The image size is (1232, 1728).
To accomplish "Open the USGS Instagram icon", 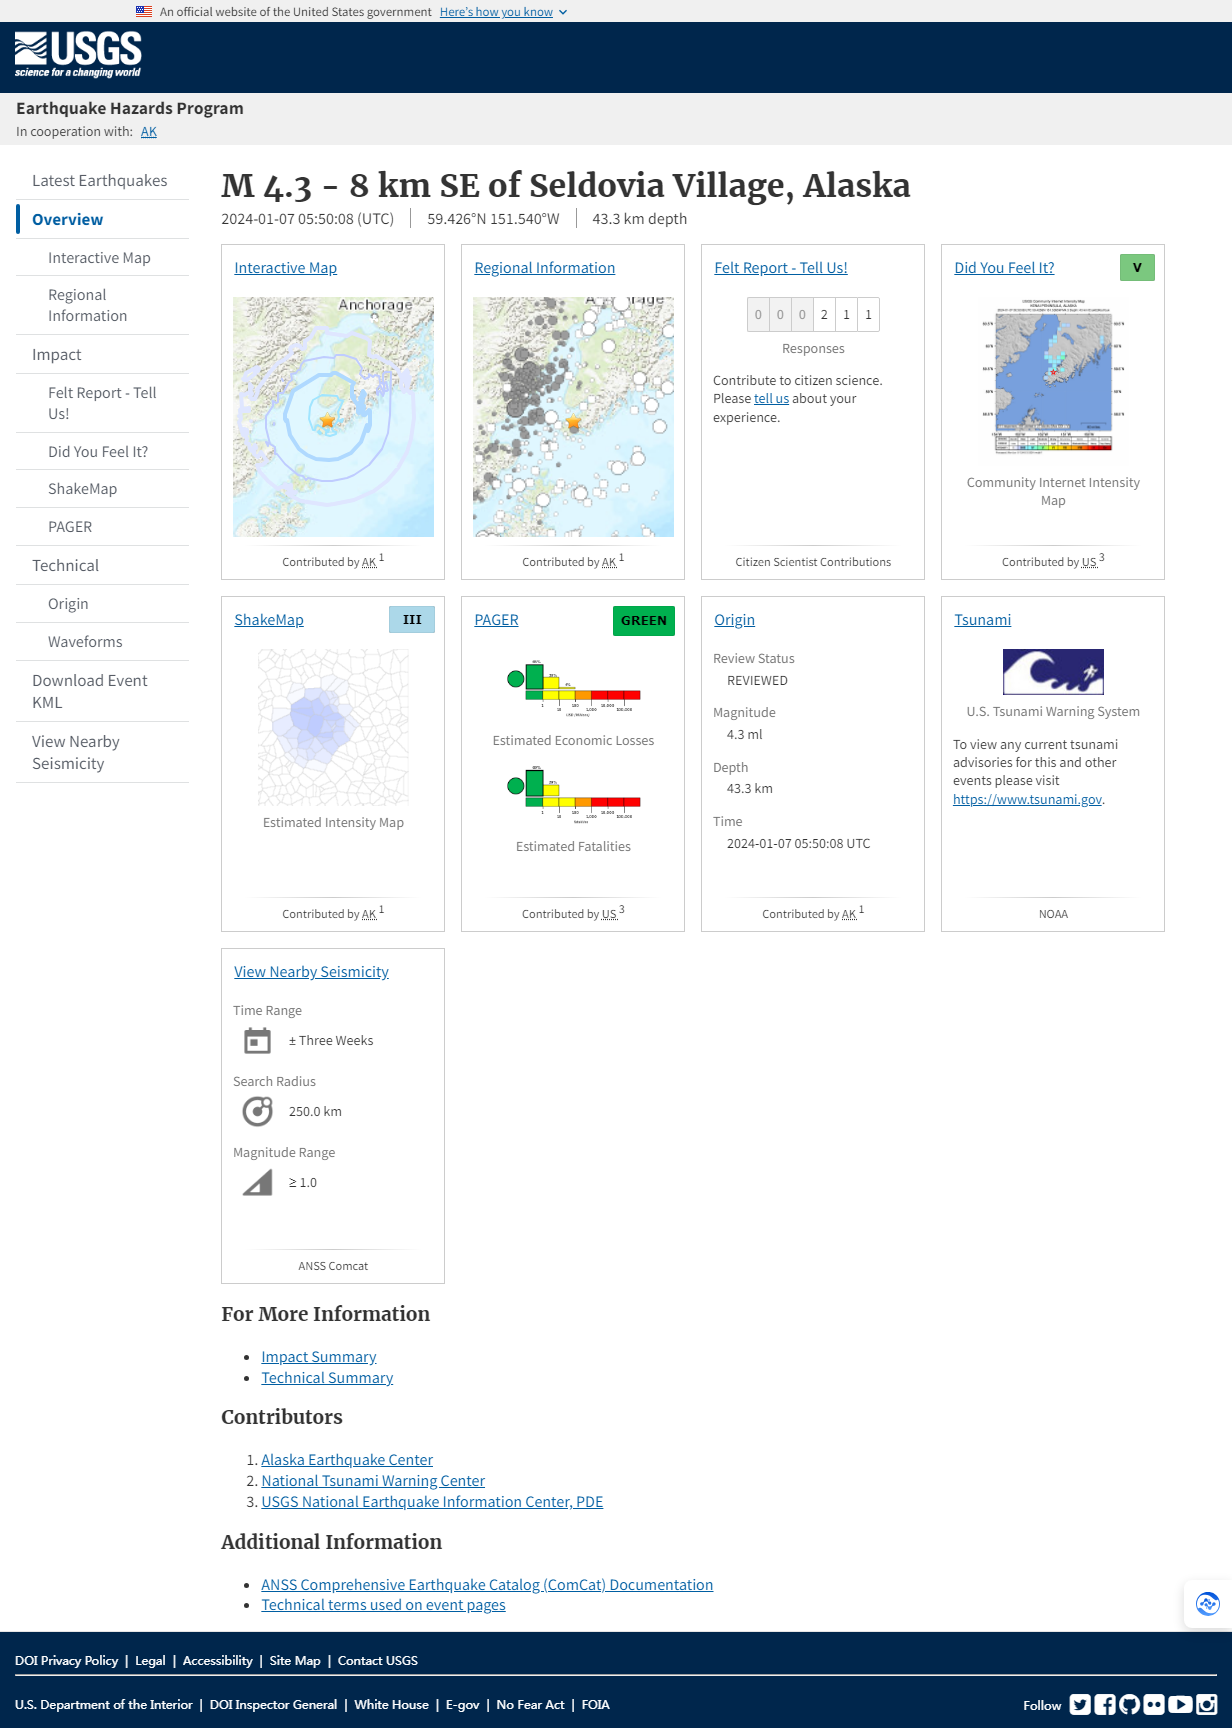I will [x=1207, y=1705].
